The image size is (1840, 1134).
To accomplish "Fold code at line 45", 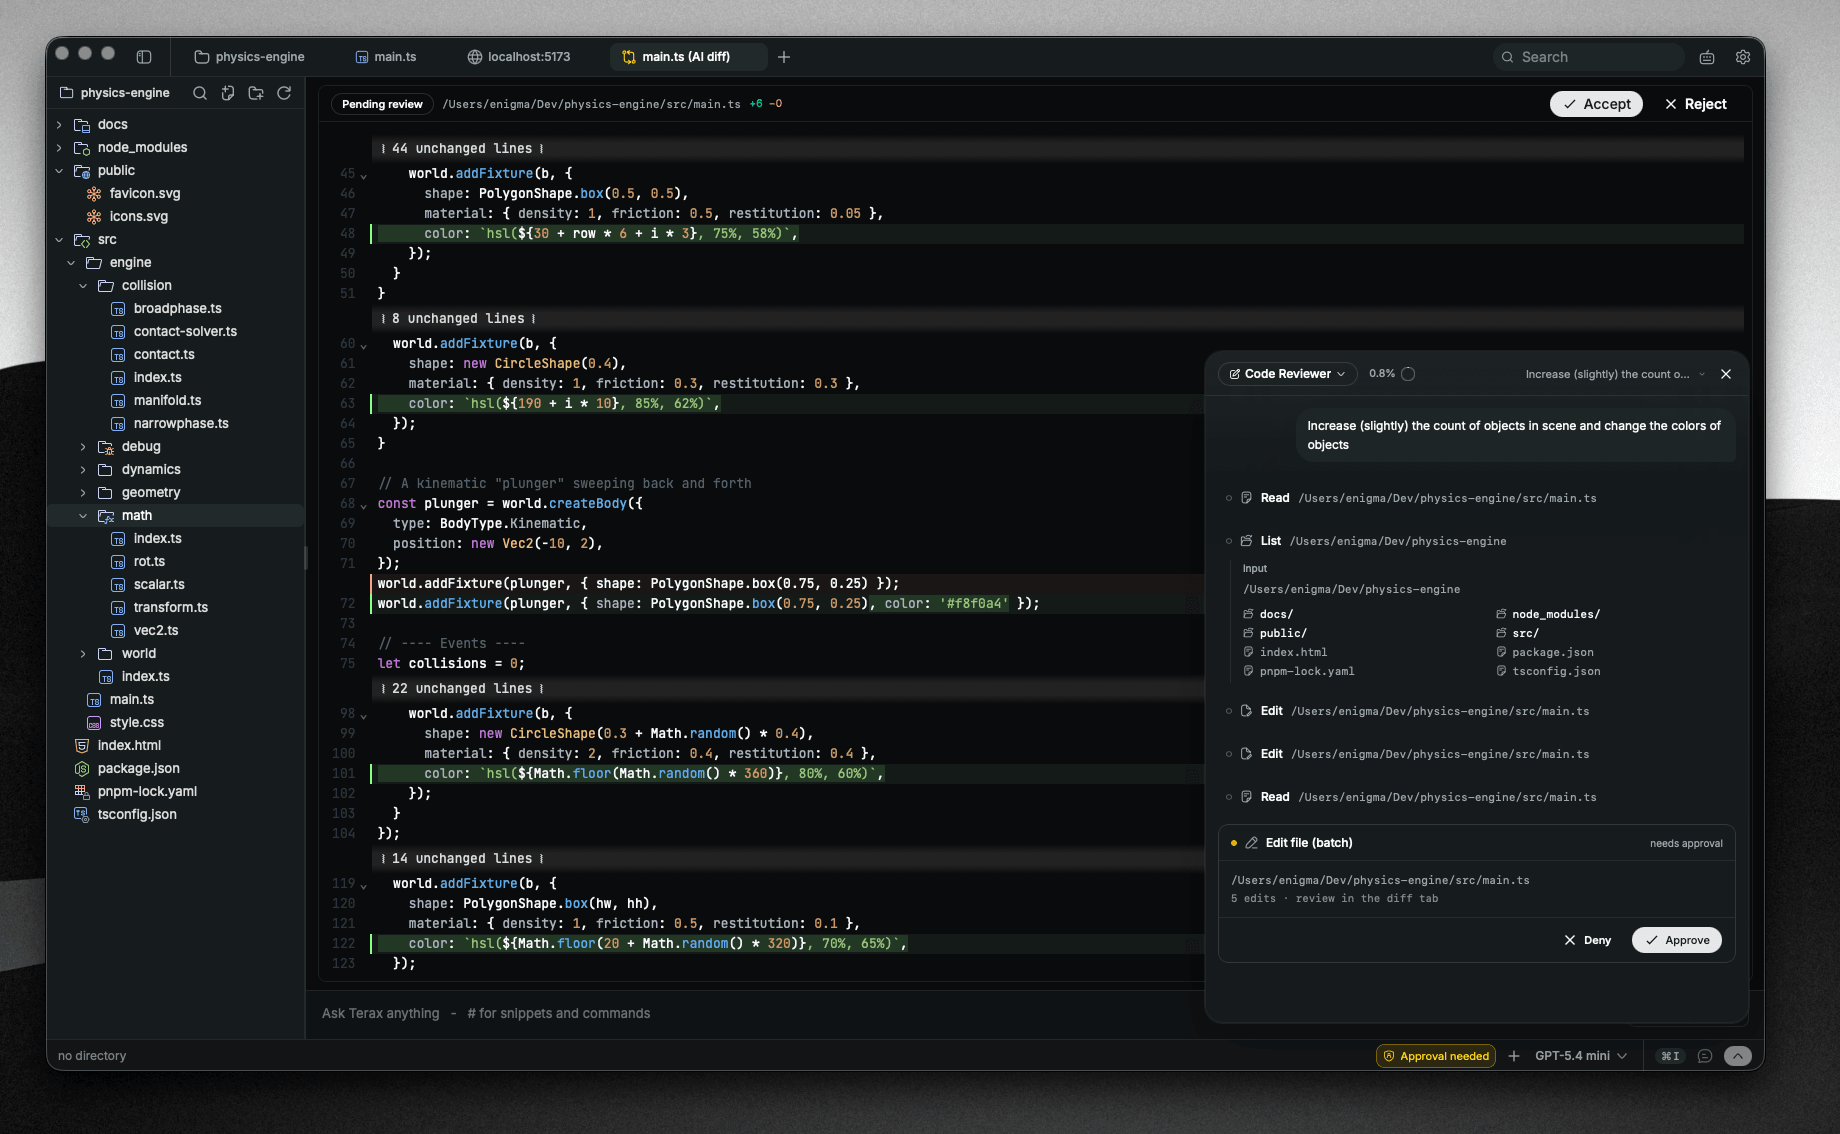I will tap(364, 175).
